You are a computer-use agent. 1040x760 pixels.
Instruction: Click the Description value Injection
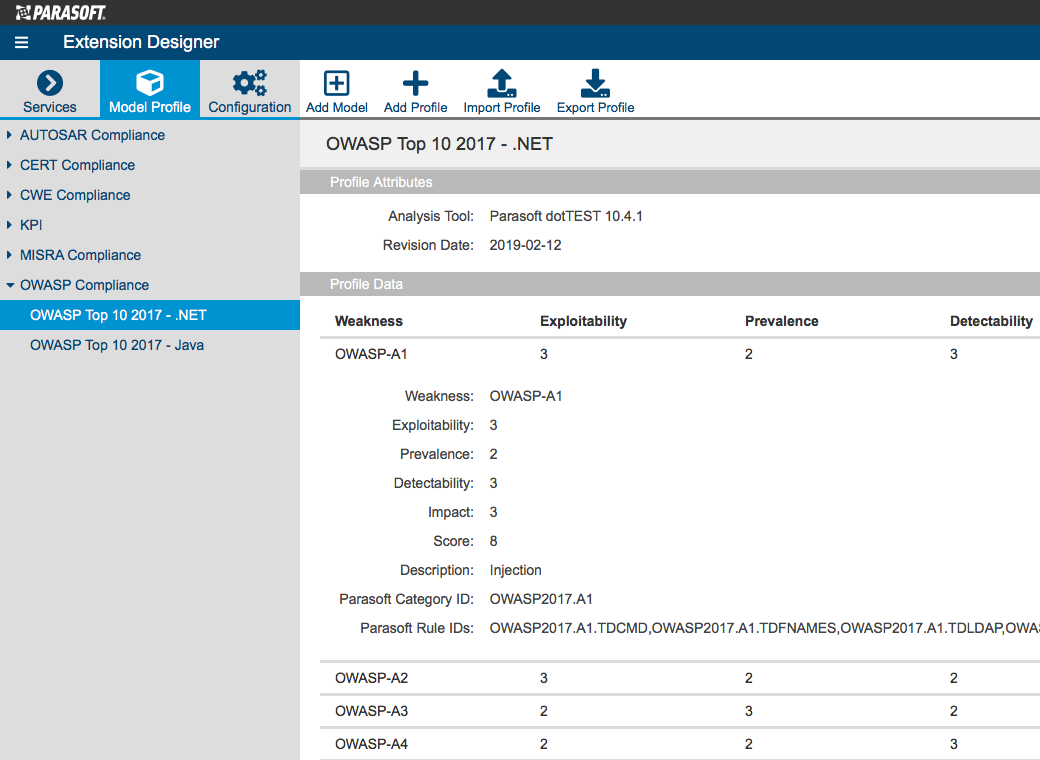[515, 570]
